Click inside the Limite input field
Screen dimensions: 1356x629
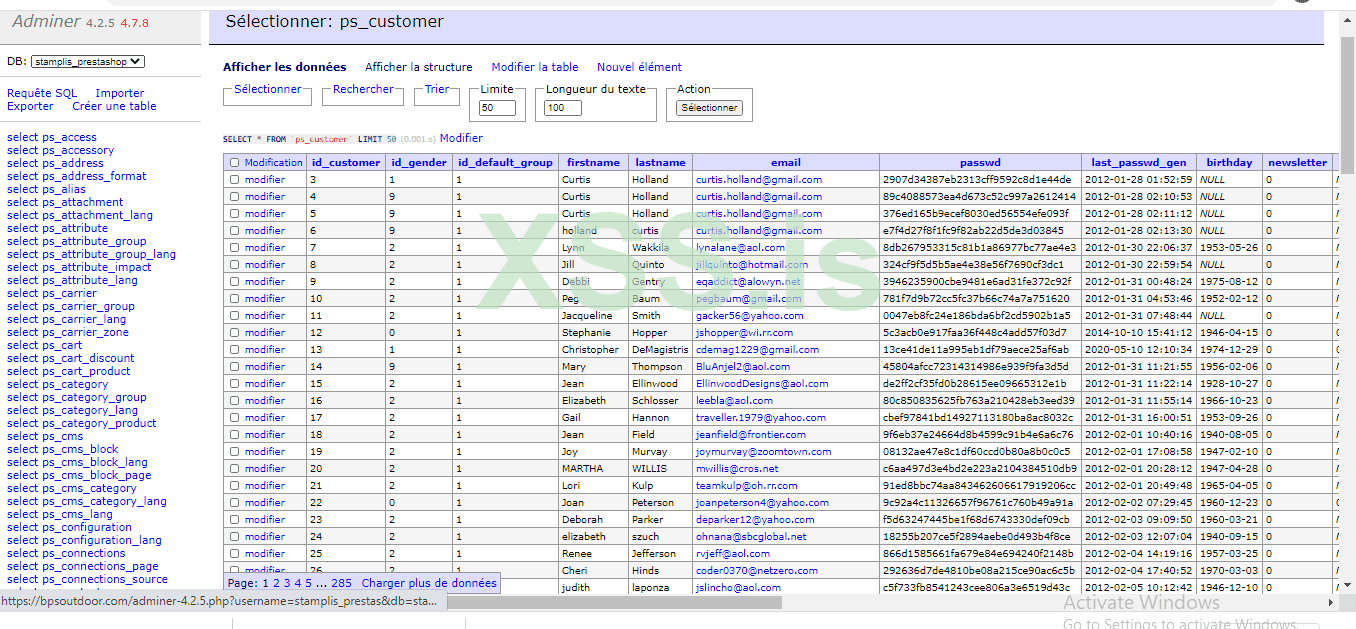(x=497, y=105)
